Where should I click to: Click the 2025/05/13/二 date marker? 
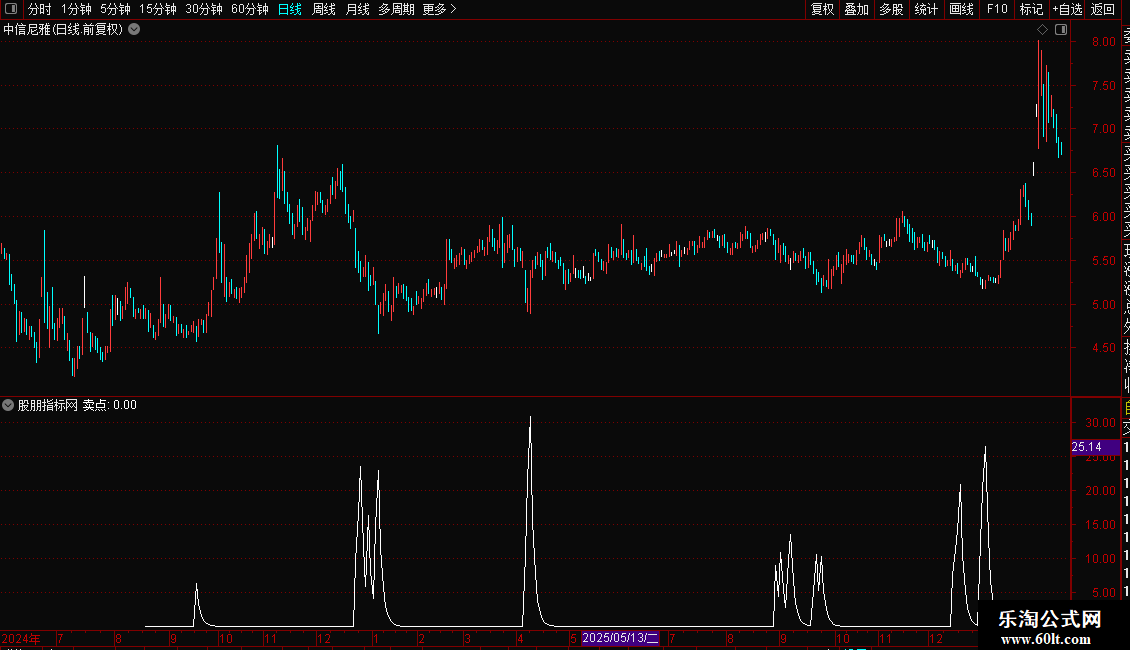click(x=620, y=638)
